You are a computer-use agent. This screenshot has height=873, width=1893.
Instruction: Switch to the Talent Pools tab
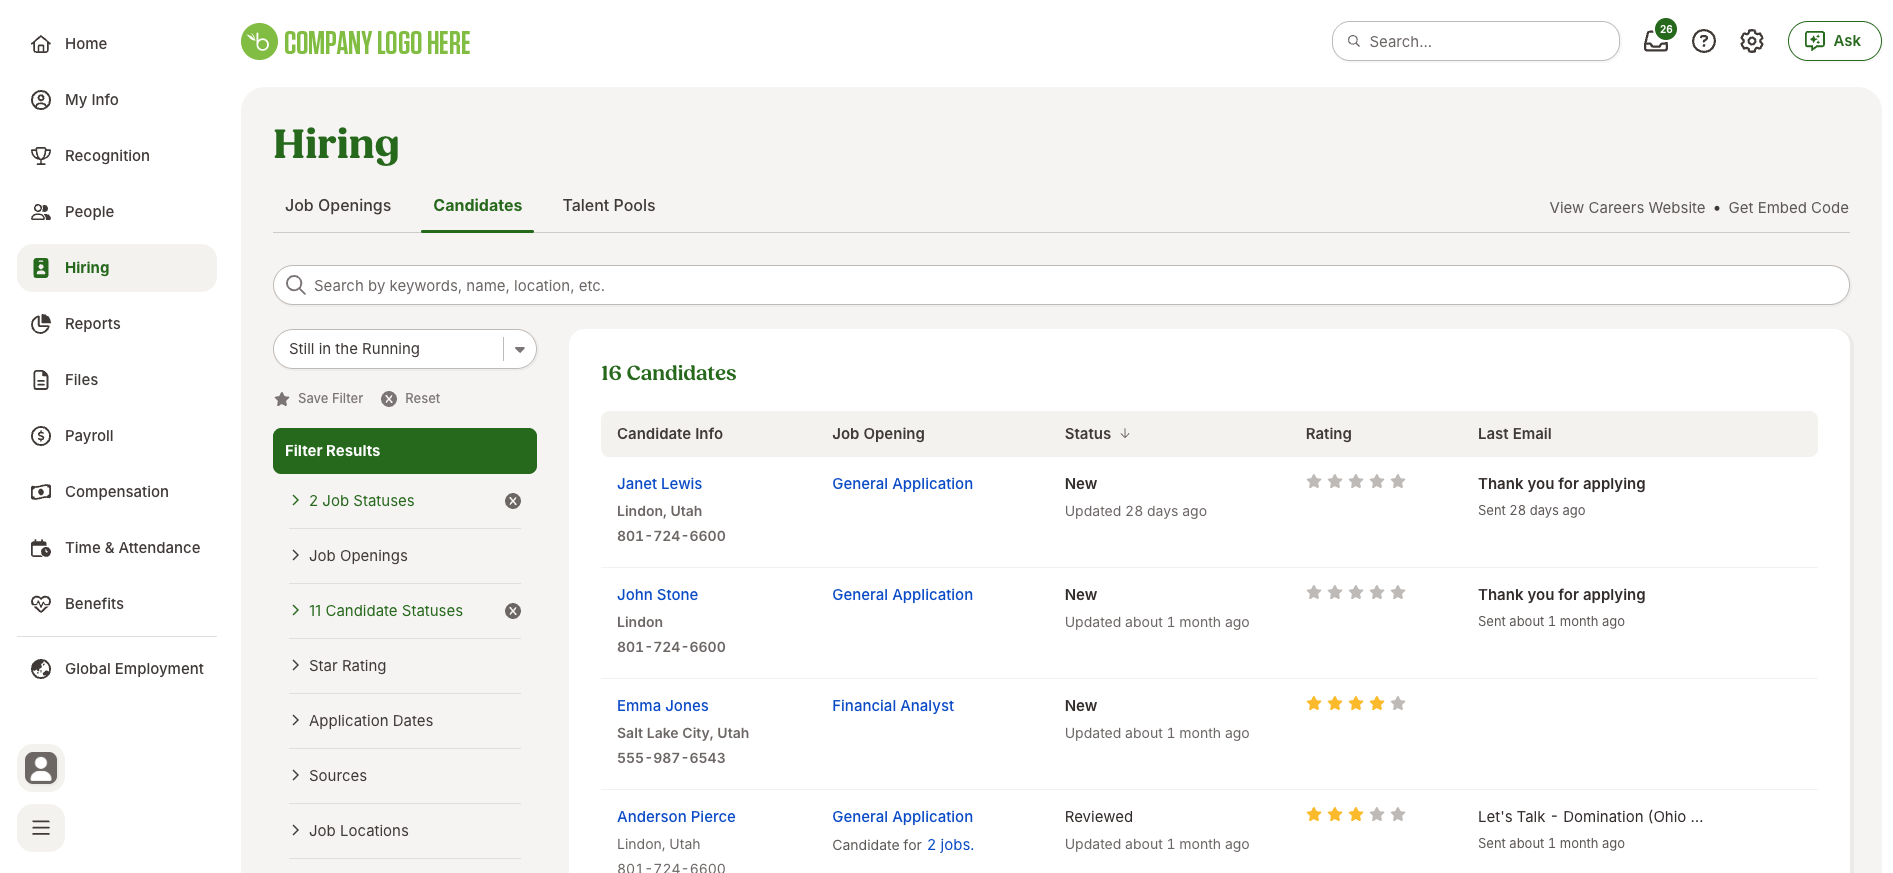click(609, 206)
